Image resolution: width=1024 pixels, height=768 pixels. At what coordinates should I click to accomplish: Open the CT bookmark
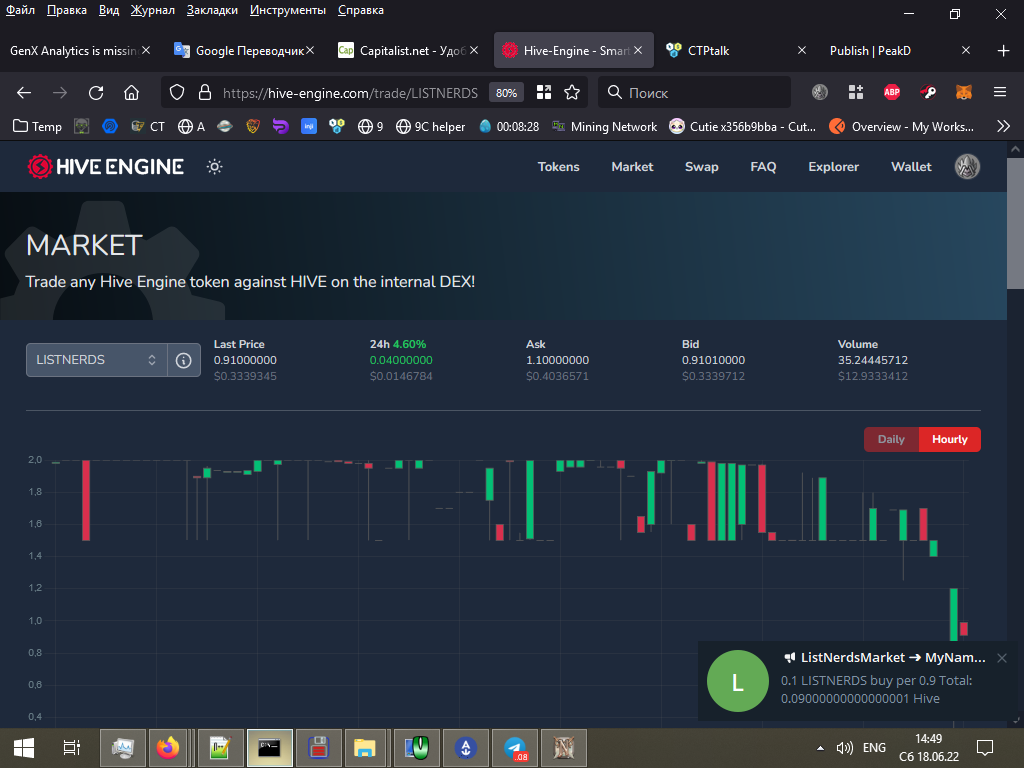pyautogui.click(x=148, y=126)
